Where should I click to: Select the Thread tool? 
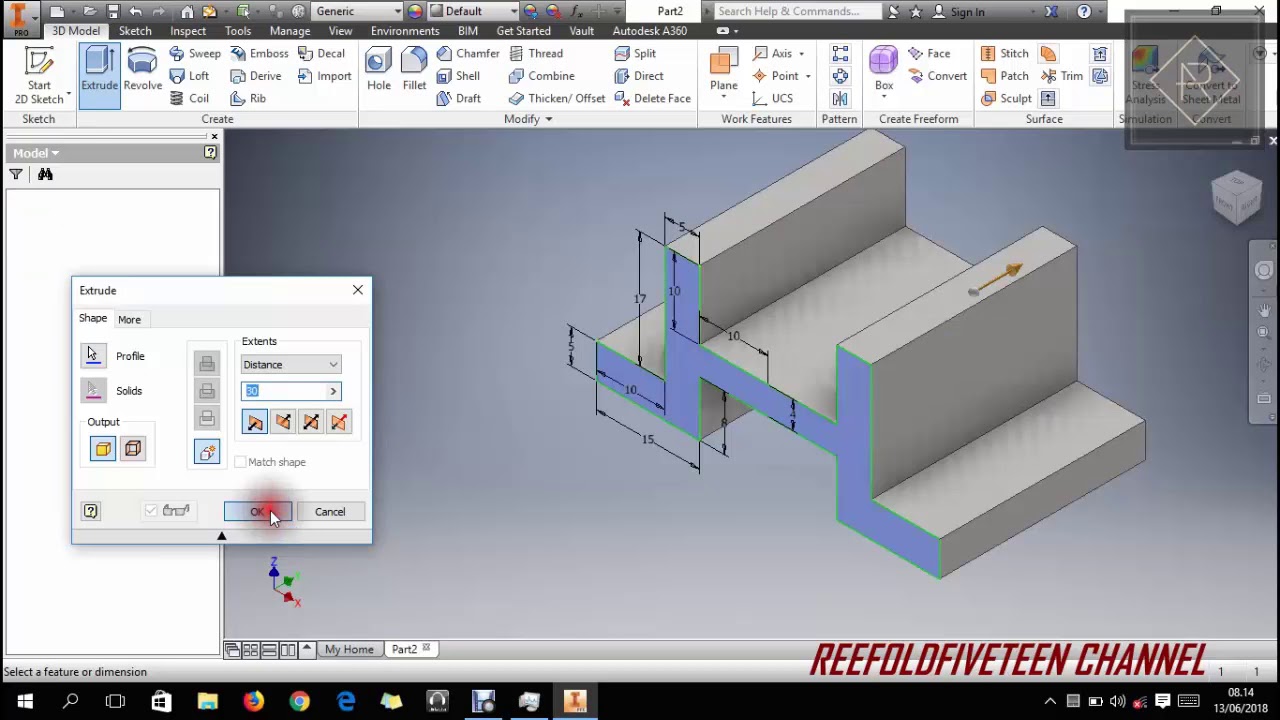coord(535,53)
